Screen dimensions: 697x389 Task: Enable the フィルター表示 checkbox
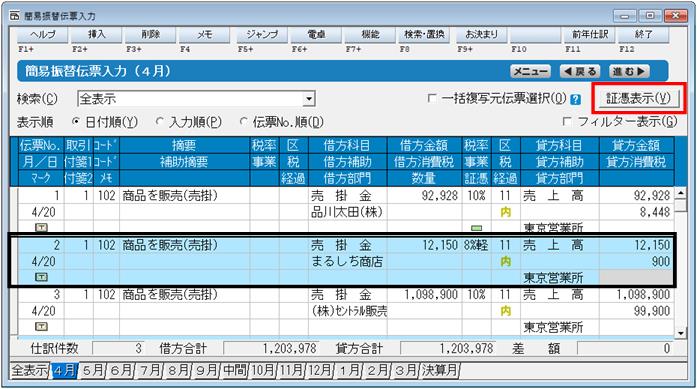click(x=567, y=121)
